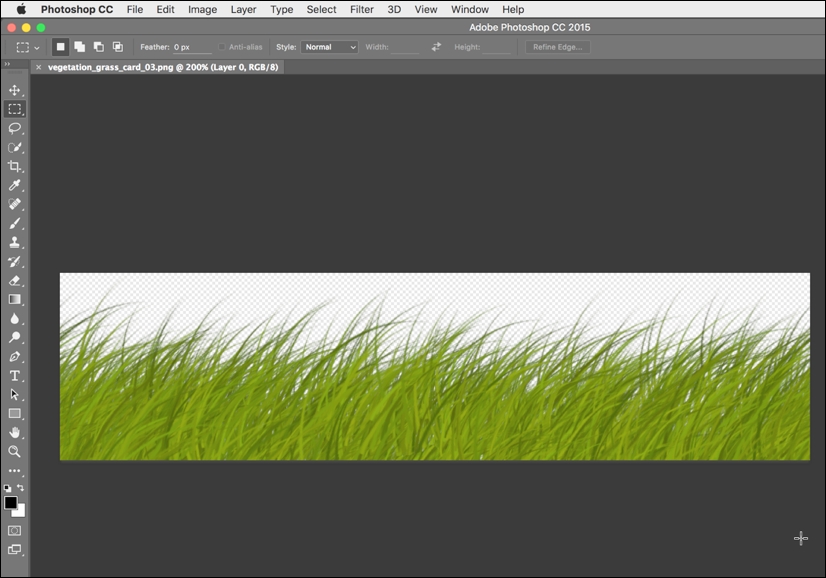Image resolution: width=826 pixels, height=578 pixels.
Task: Choose the Horizontal Type tool
Action: tap(15, 376)
